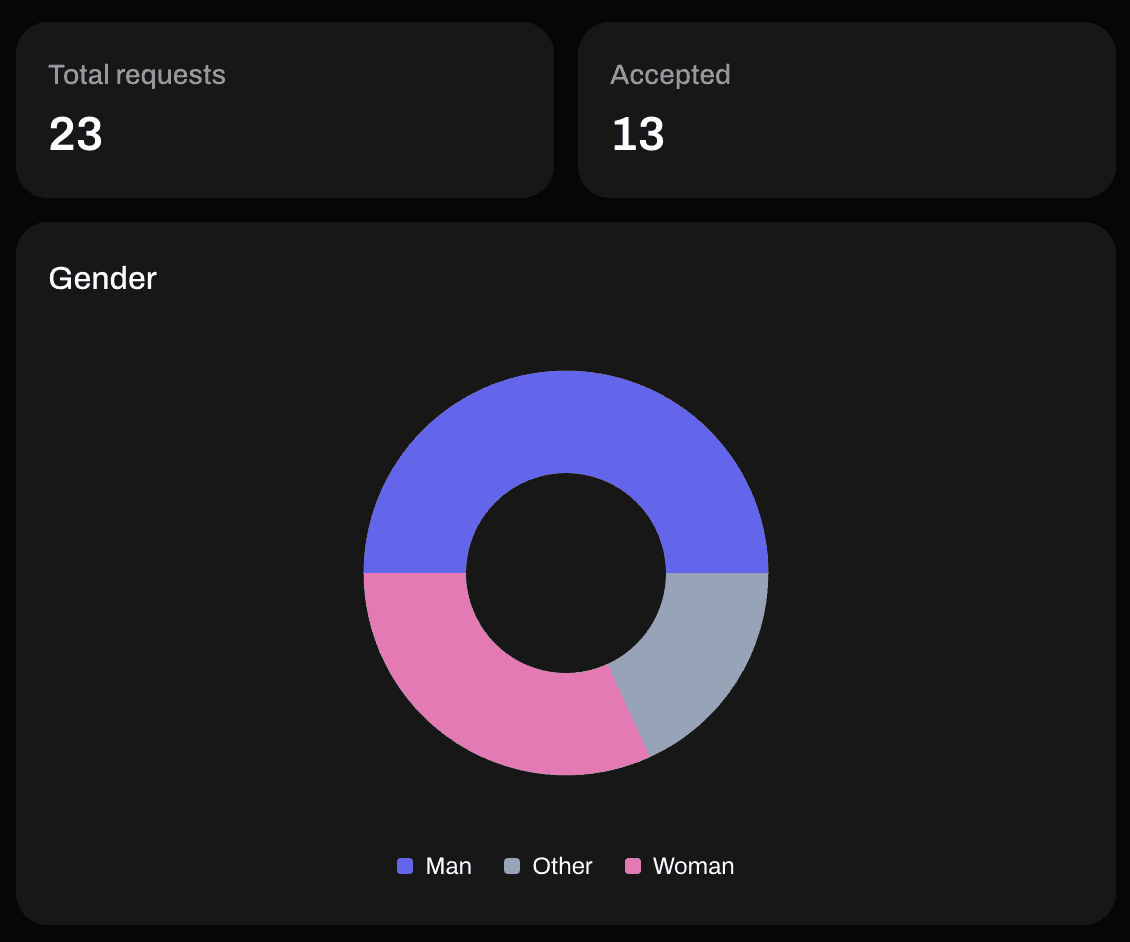Click the Man legend color swatch
1130x942 pixels.
point(405,866)
